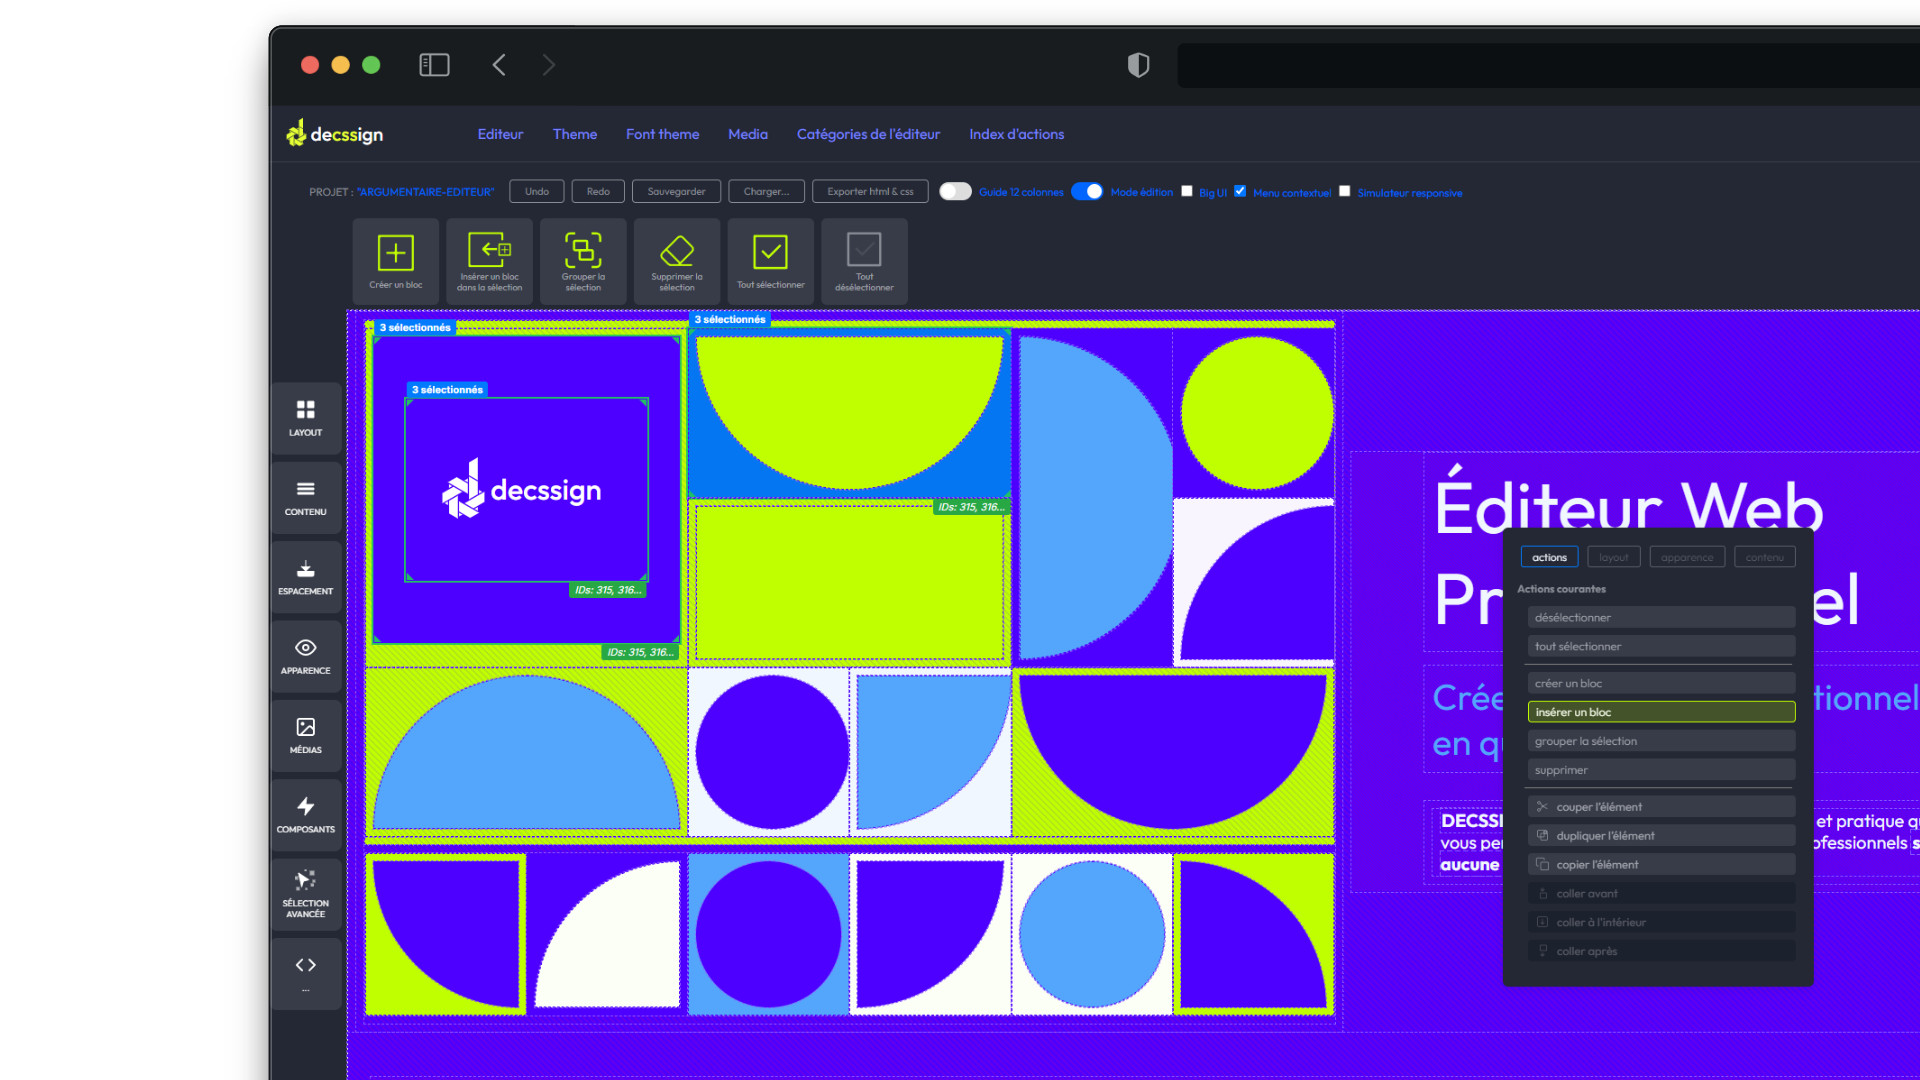Click Exporter html & css button

pos(870,191)
